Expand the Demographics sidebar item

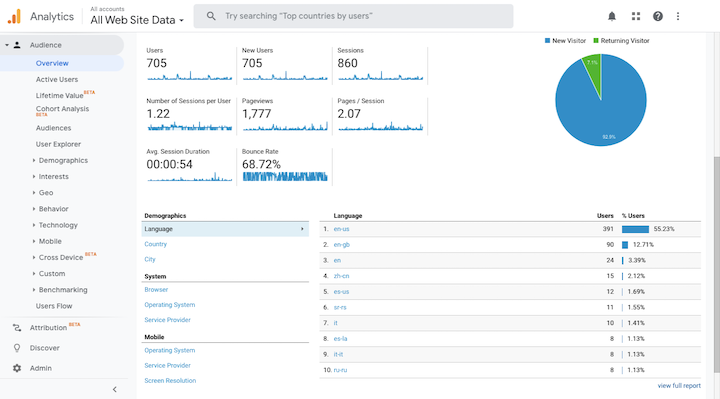click(x=34, y=160)
